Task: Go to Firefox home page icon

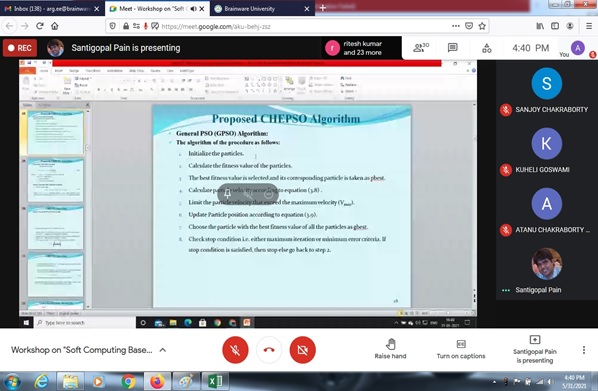Action: tap(55, 26)
